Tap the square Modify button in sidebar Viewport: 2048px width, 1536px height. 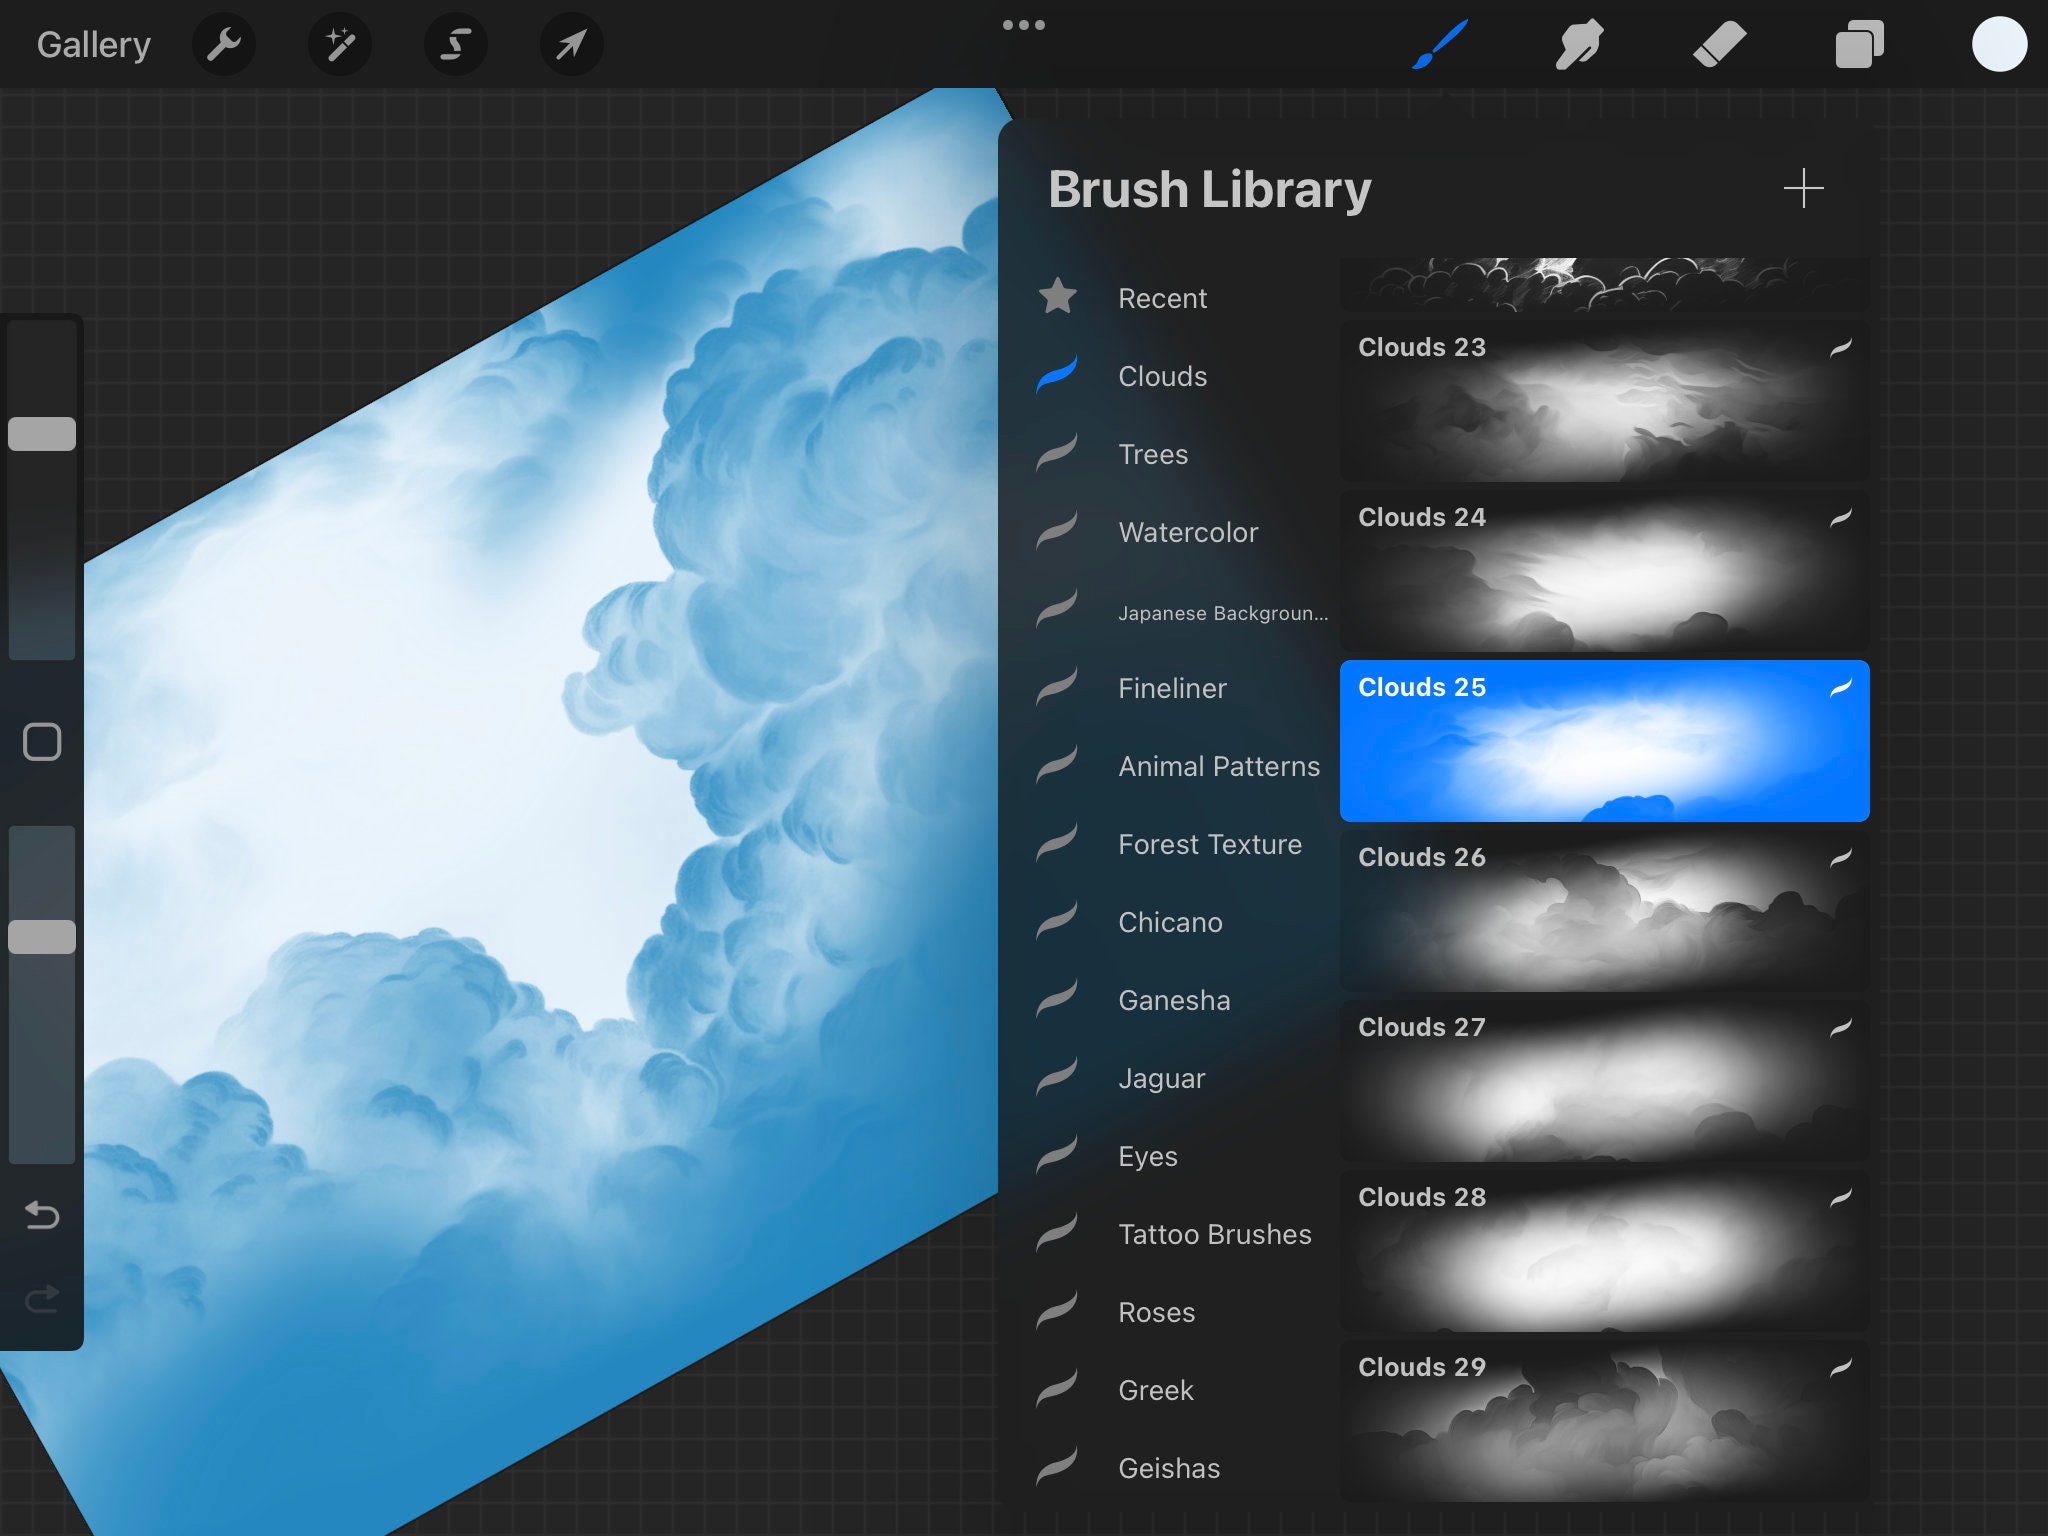pos(42,742)
